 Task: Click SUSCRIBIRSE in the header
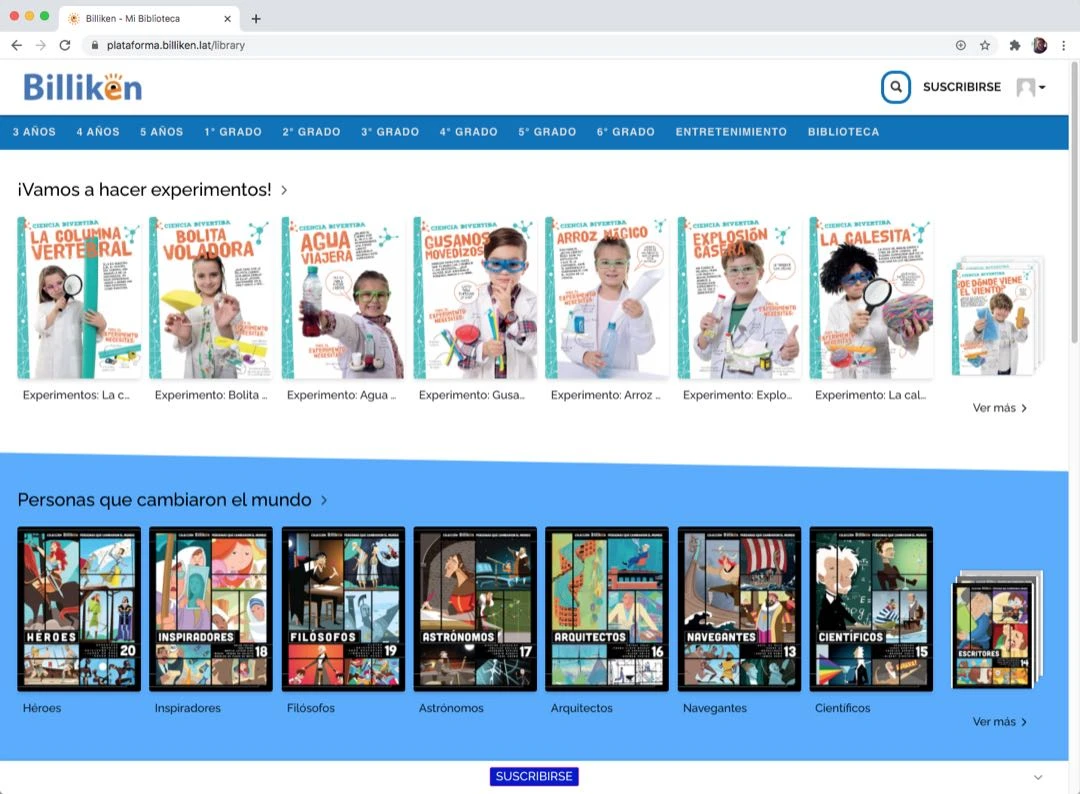point(961,87)
